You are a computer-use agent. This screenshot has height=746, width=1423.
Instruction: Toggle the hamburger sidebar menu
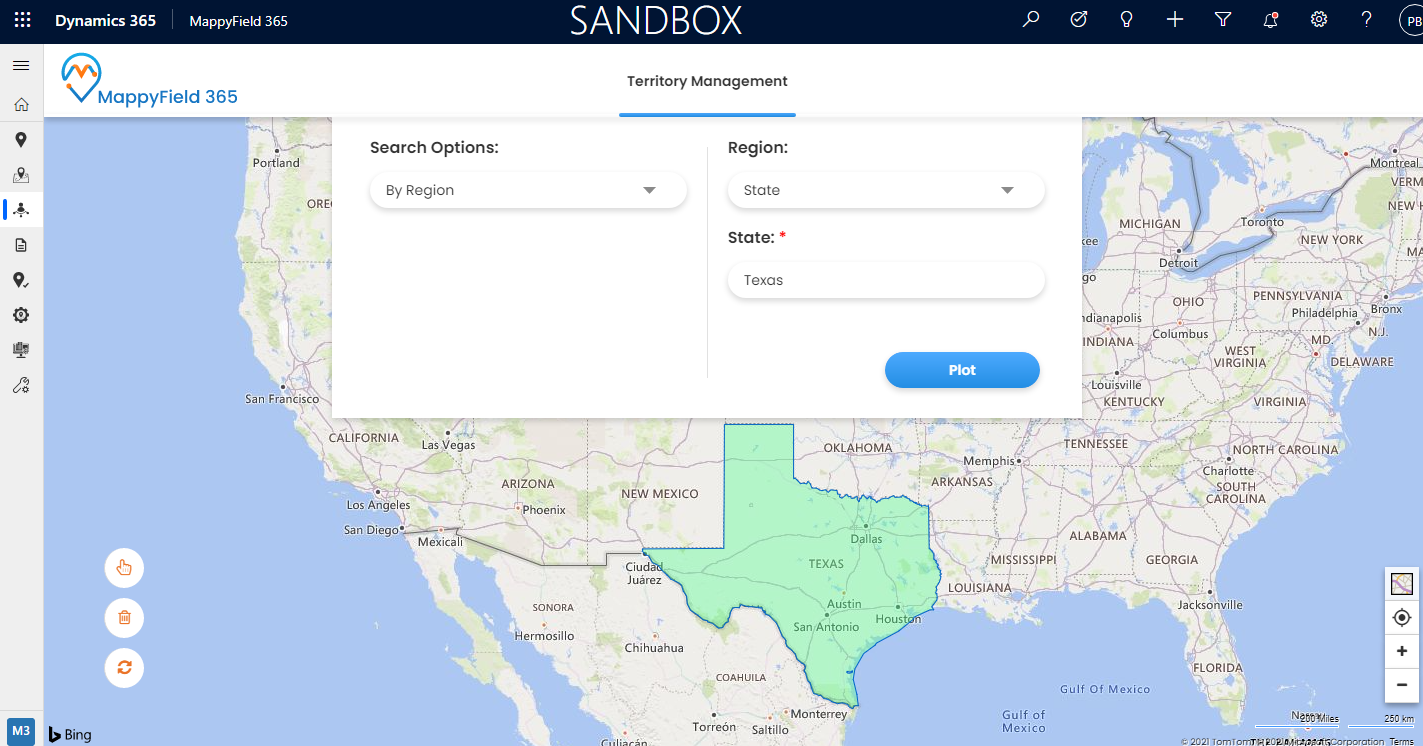tap(21, 65)
